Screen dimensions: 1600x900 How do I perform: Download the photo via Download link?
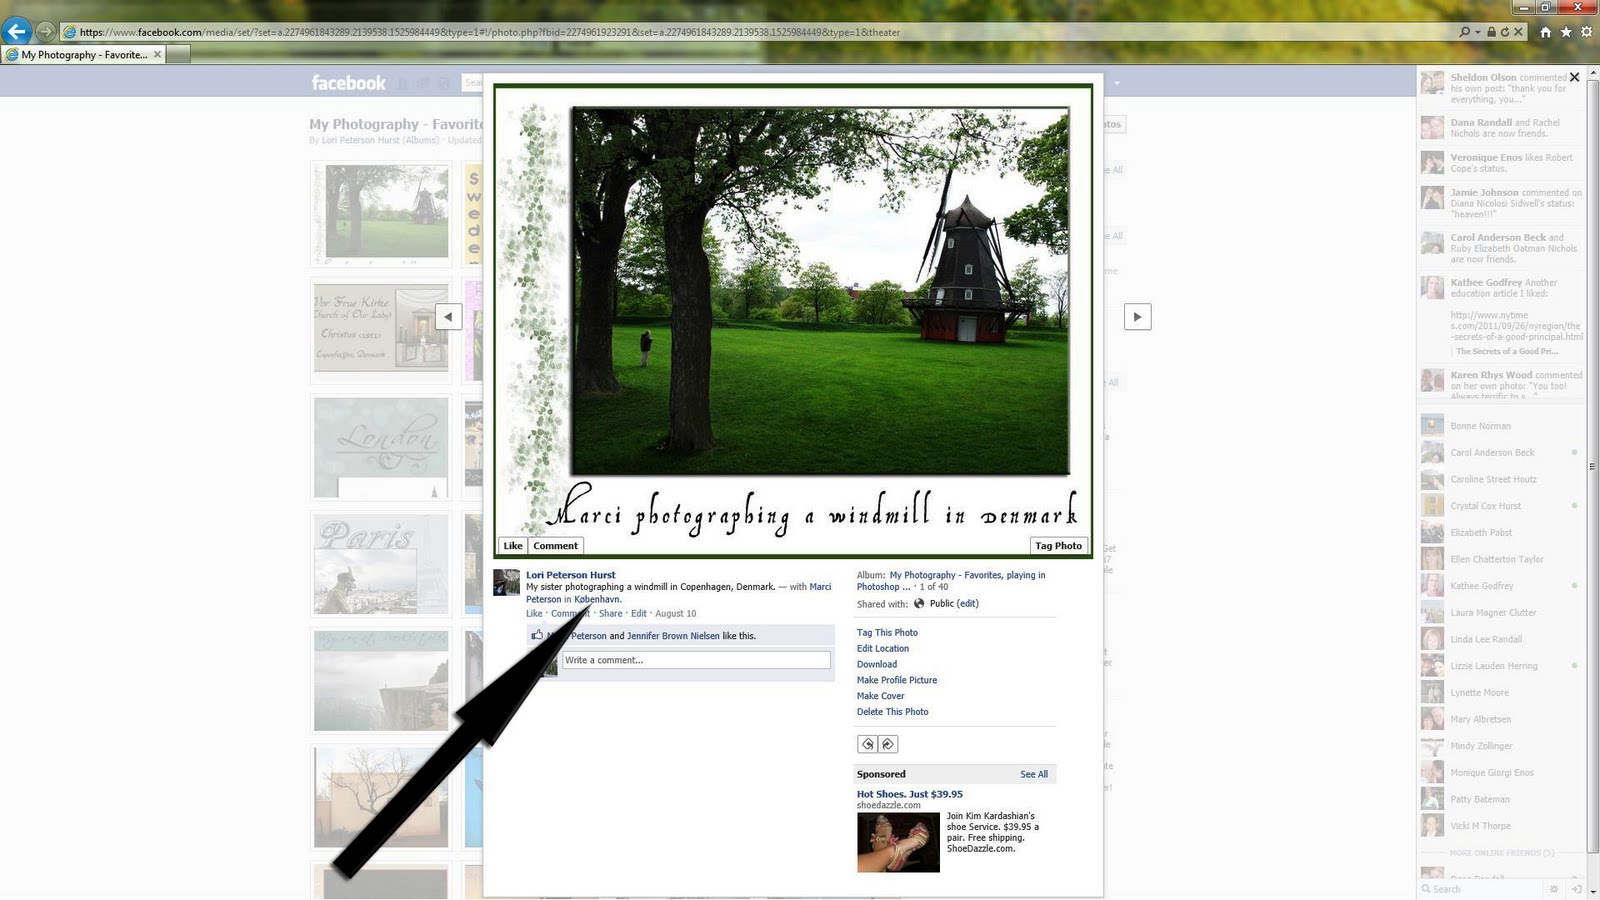tap(876, 665)
